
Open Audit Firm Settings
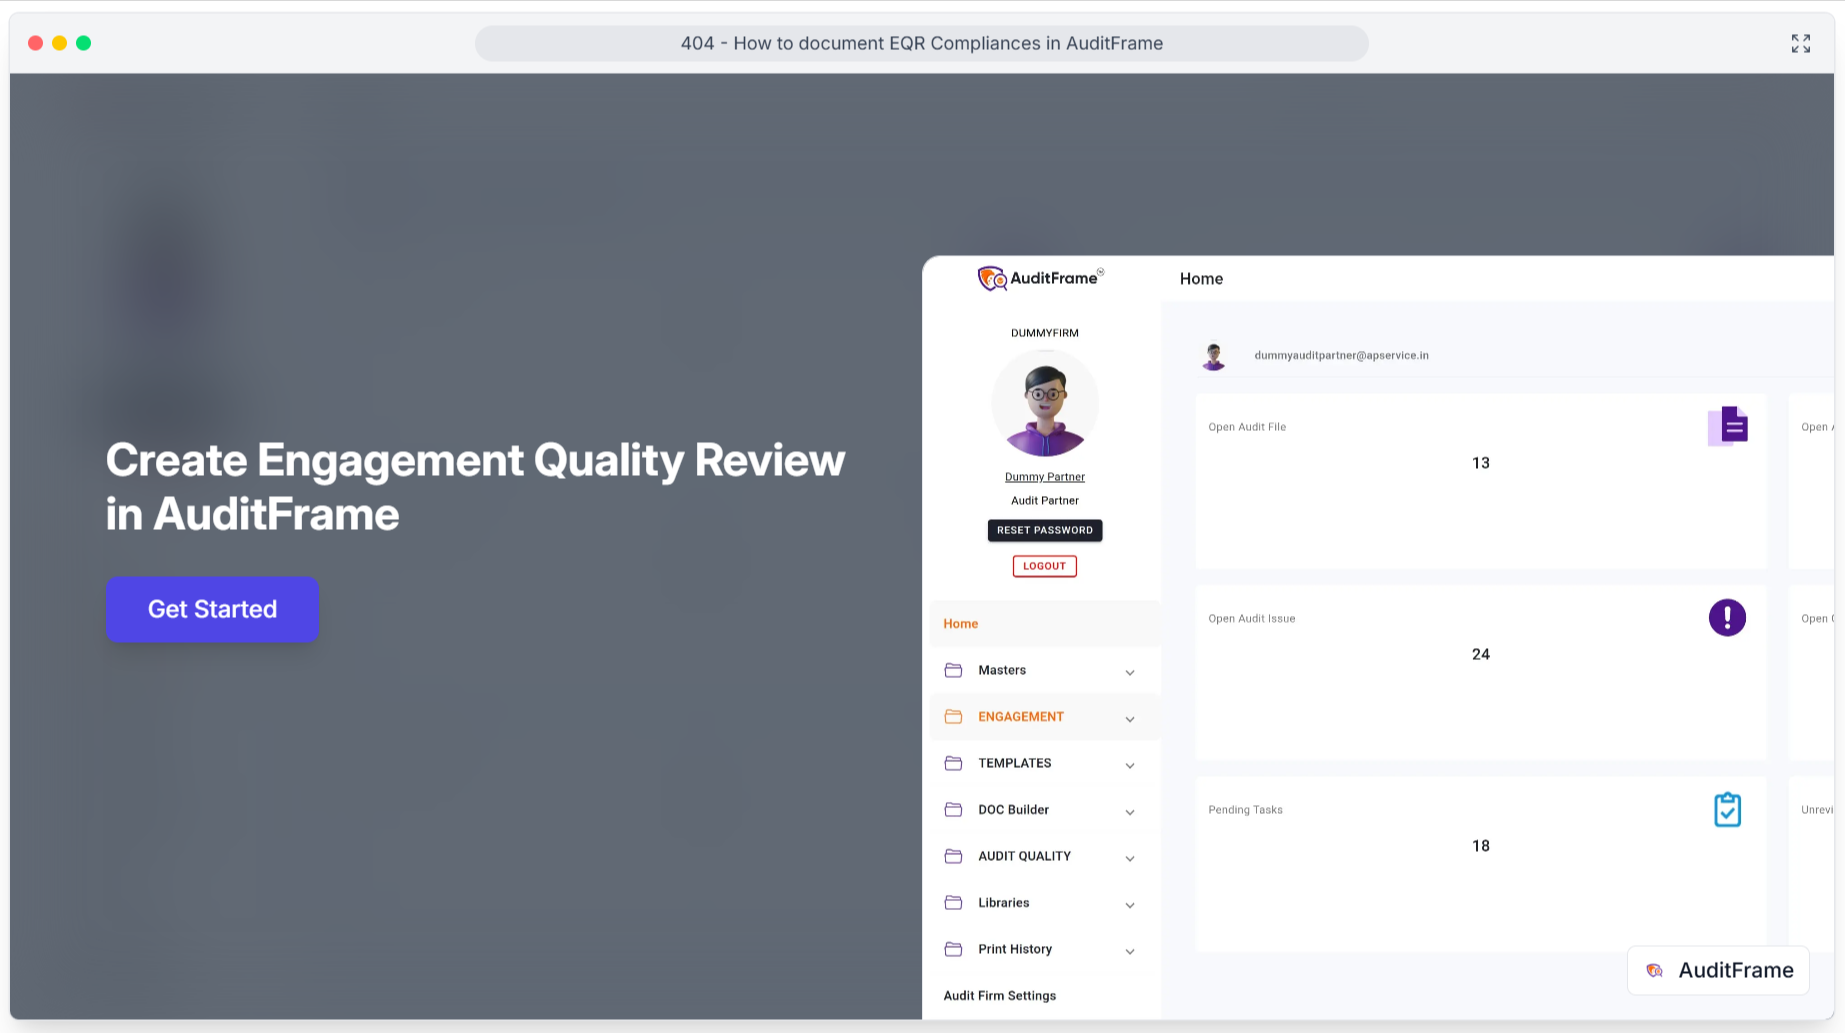pyautogui.click(x=999, y=995)
